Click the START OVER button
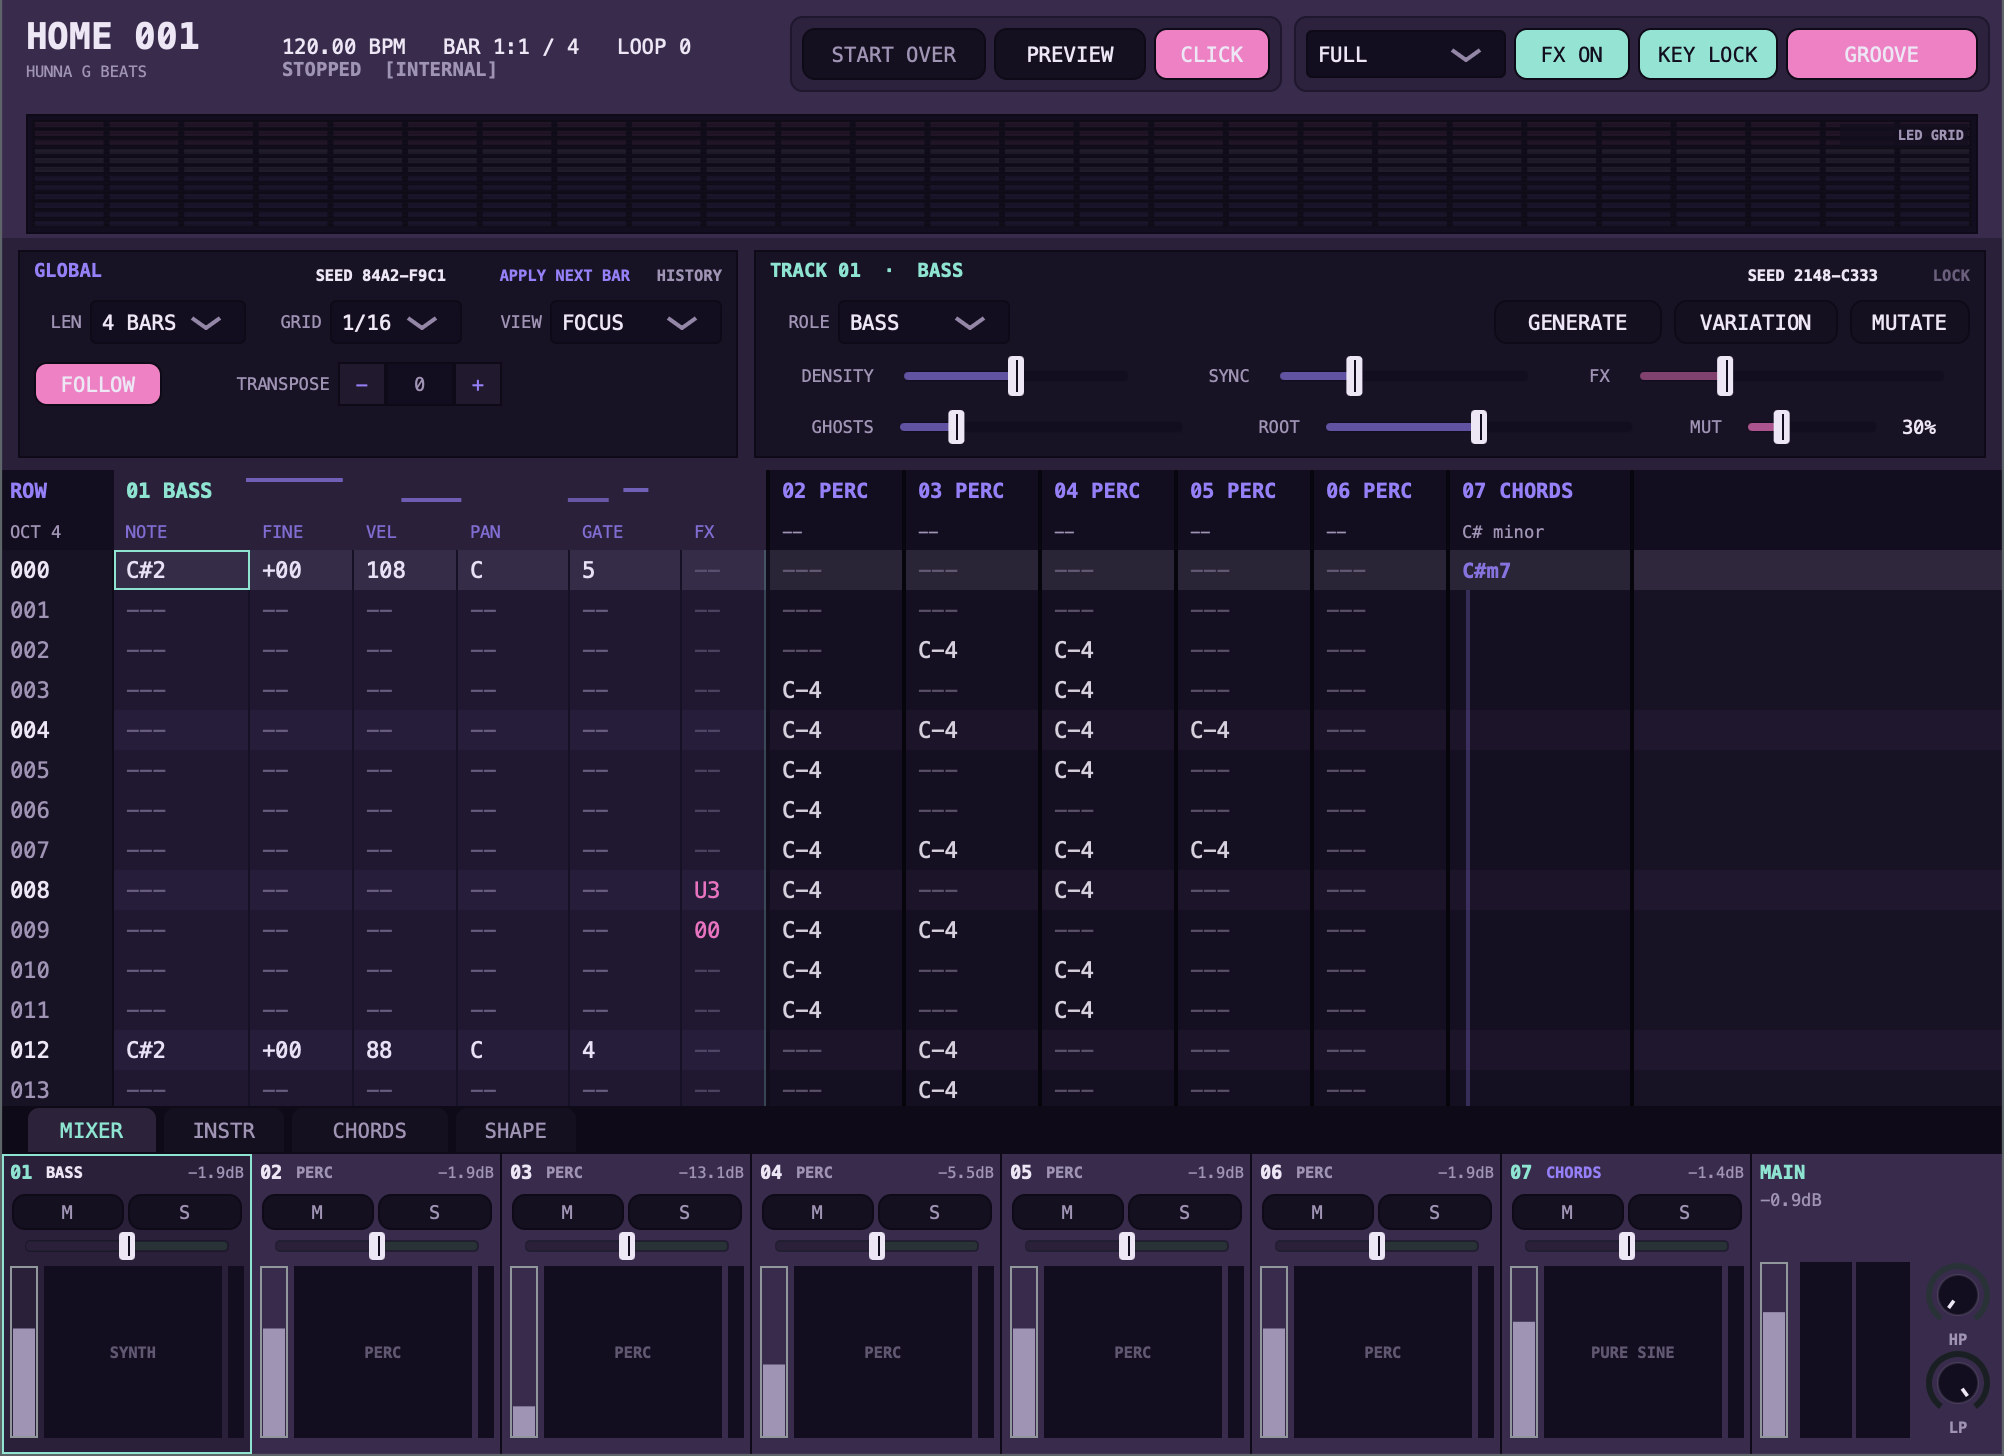 (893, 54)
